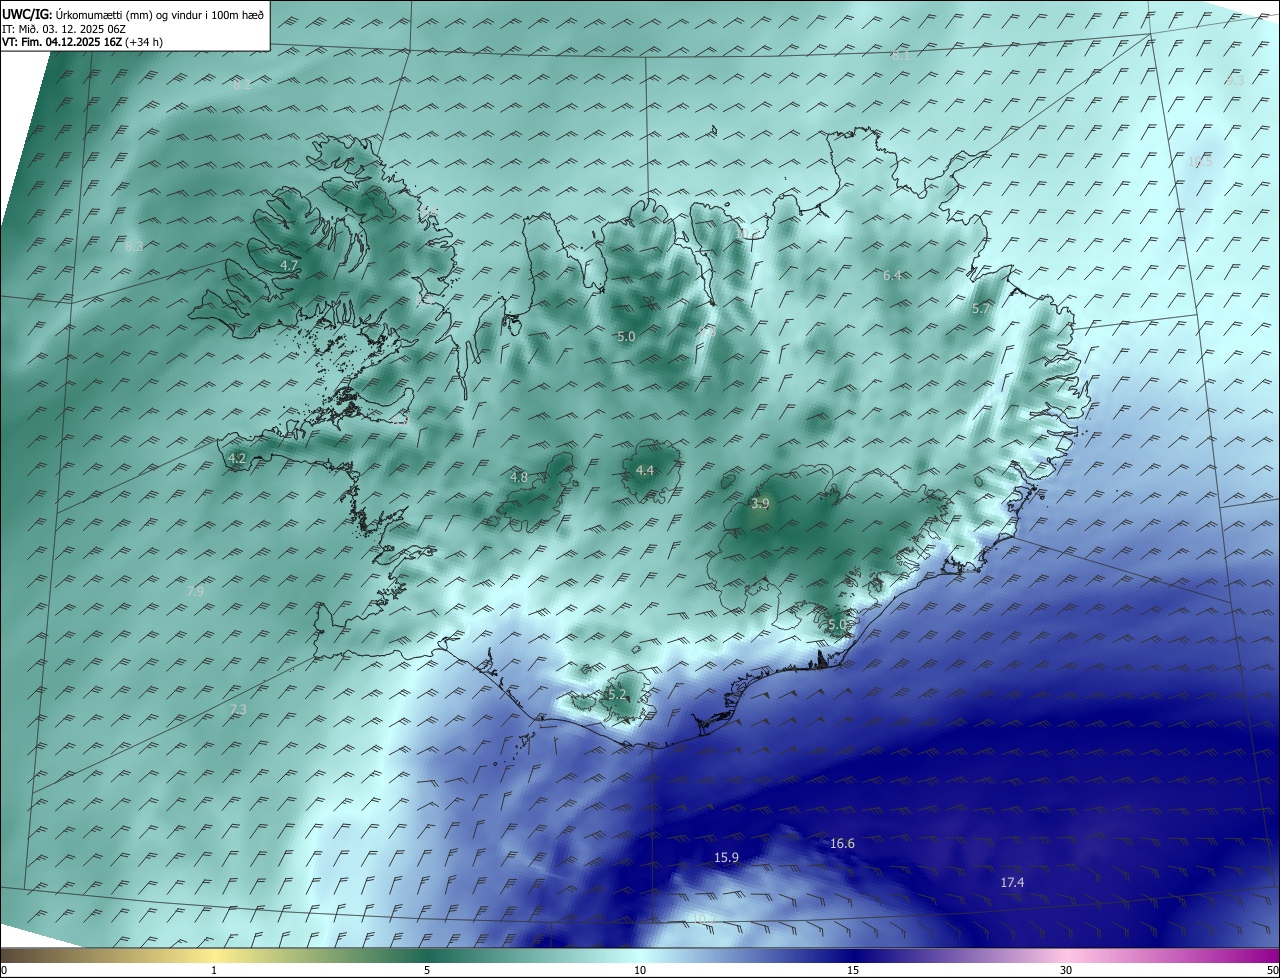Viewport: 1280px width, 978px height.
Task: Click the 'VT: Fim. 04.12.2025 16Z (+34 h)' line
Action: tap(82, 42)
